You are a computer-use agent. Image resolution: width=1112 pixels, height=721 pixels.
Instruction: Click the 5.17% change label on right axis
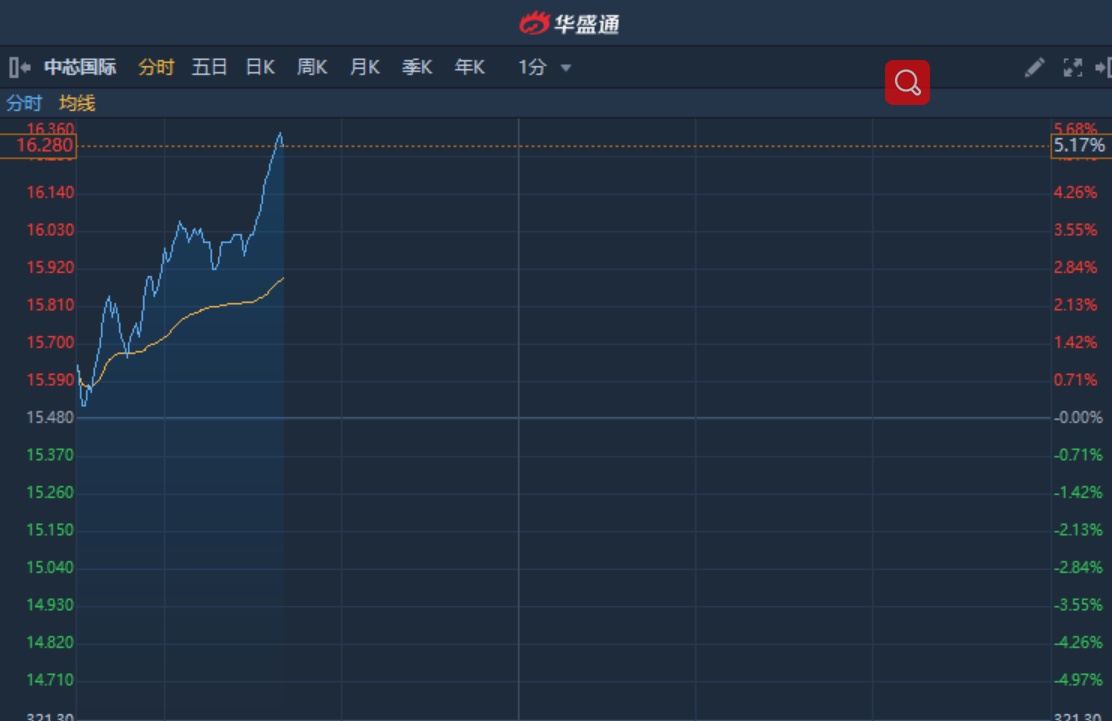pos(1079,146)
